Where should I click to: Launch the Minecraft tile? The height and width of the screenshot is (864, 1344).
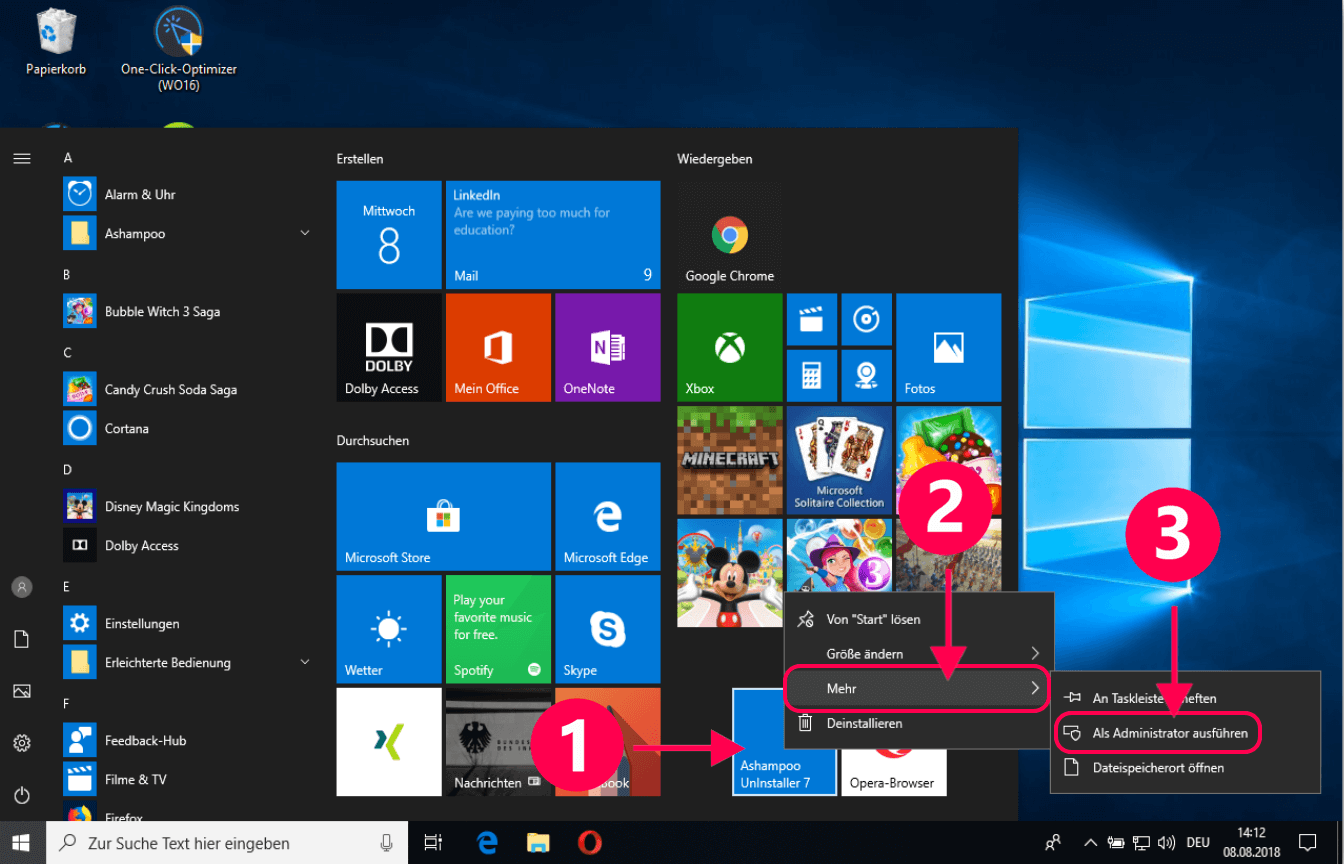tap(729, 458)
